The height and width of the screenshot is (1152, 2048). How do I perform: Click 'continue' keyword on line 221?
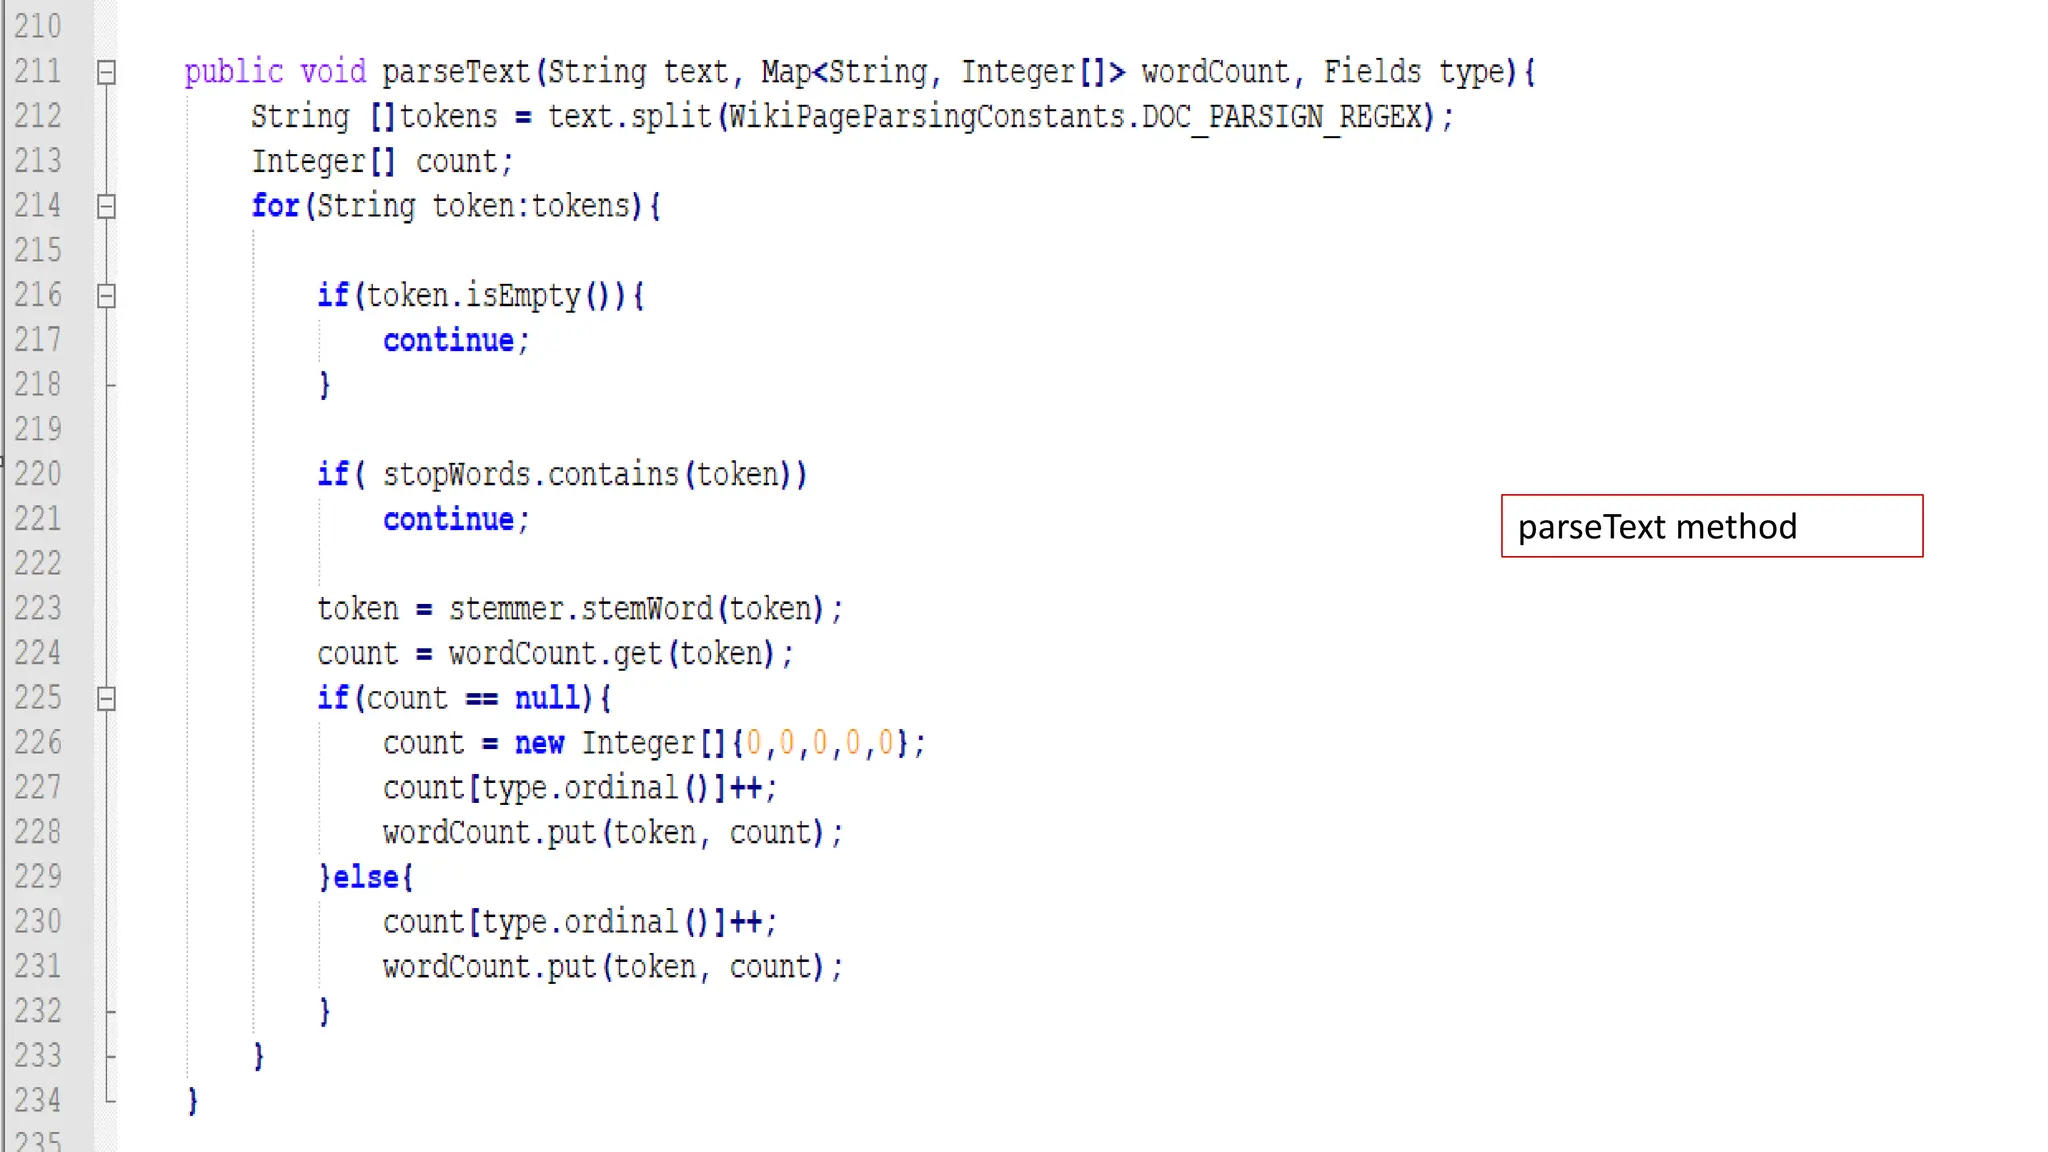pos(449,520)
